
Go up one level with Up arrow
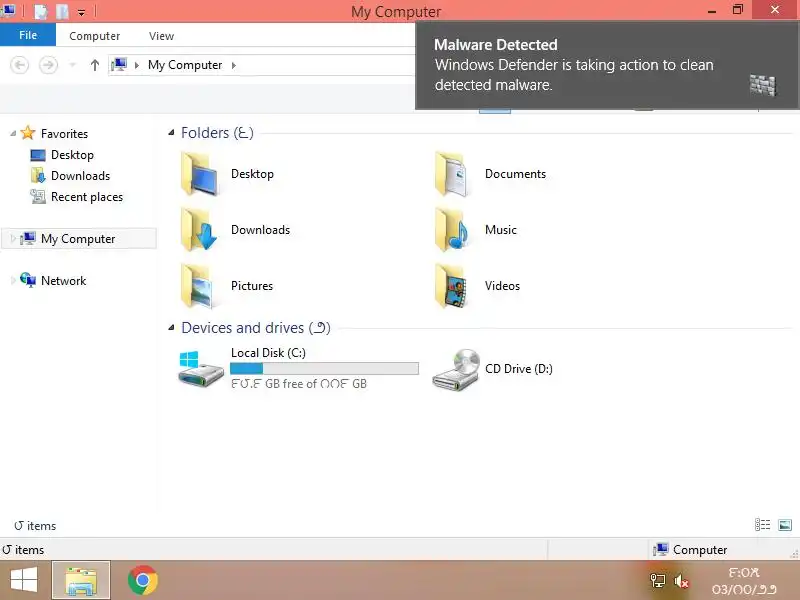[x=94, y=65]
